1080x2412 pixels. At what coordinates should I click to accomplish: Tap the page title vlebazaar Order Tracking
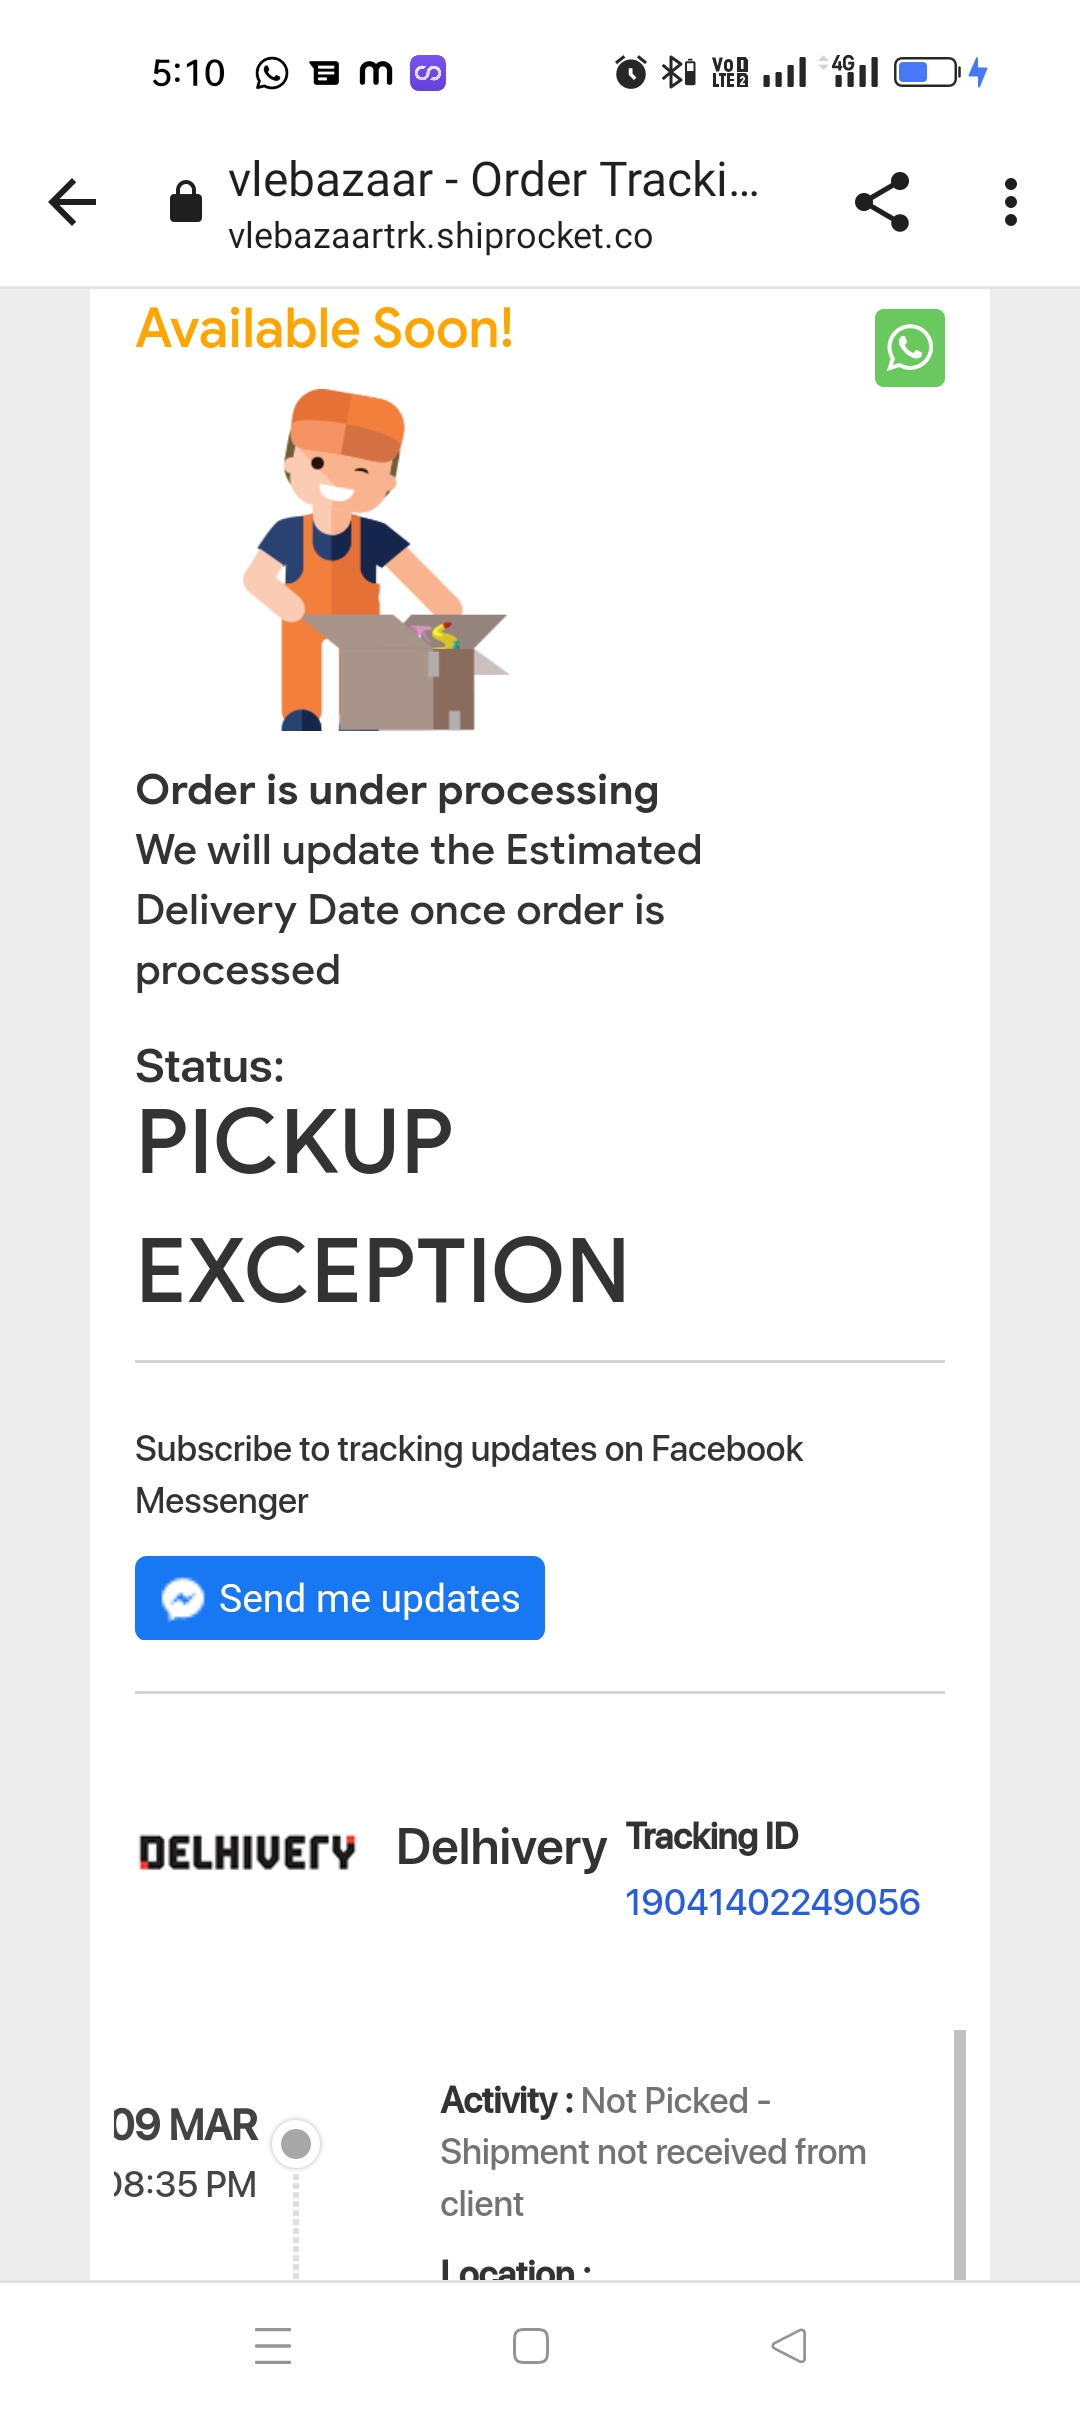click(493, 180)
